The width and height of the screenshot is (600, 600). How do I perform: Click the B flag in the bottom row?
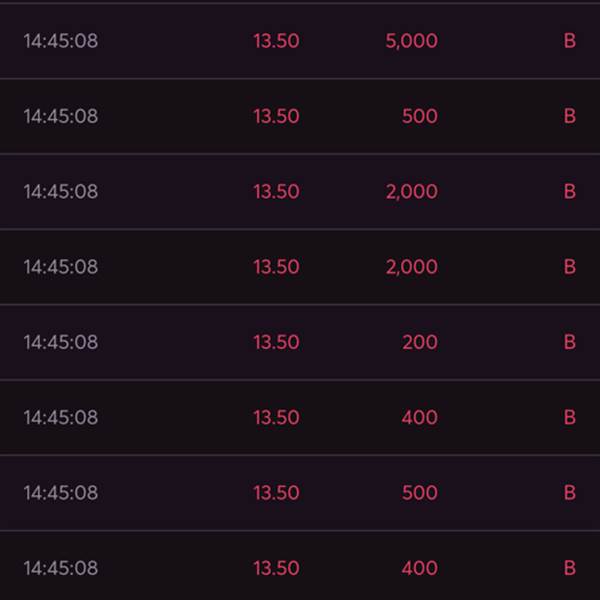click(x=569, y=568)
